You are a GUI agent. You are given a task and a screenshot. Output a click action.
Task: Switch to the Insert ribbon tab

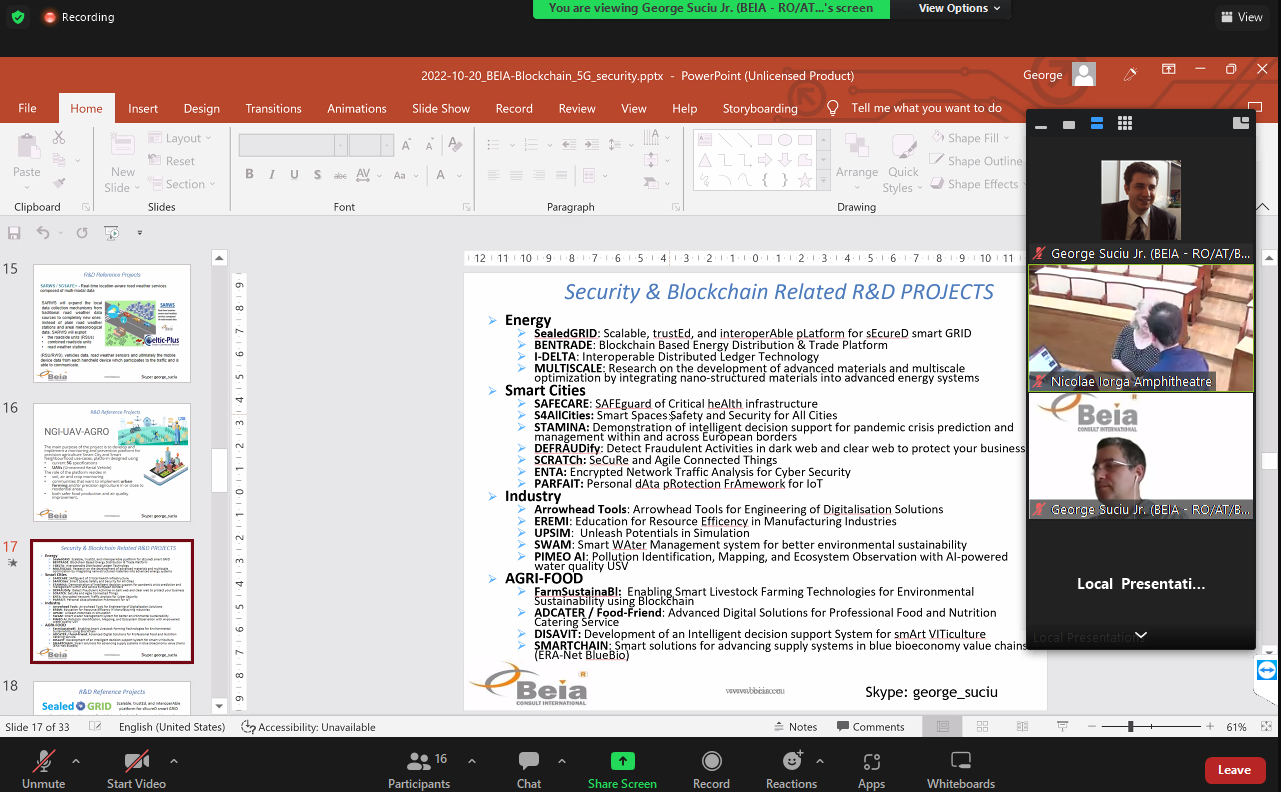(x=143, y=108)
